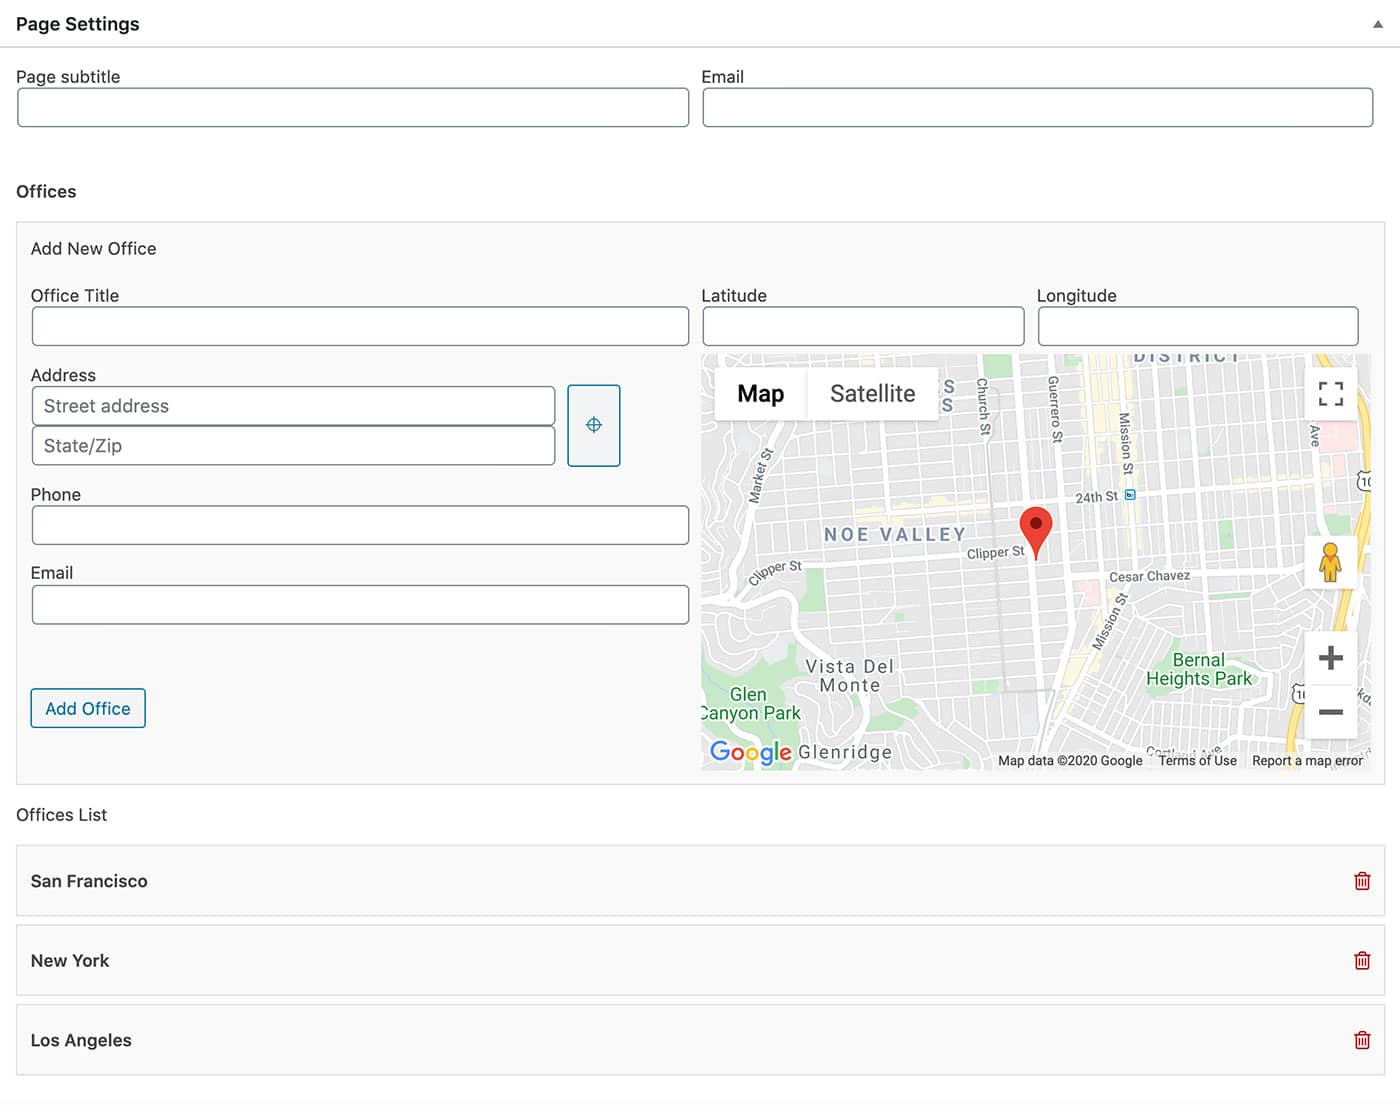Remove the Los Angeles office entry
The height and width of the screenshot is (1108, 1400).
(x=1361, y=1040)
